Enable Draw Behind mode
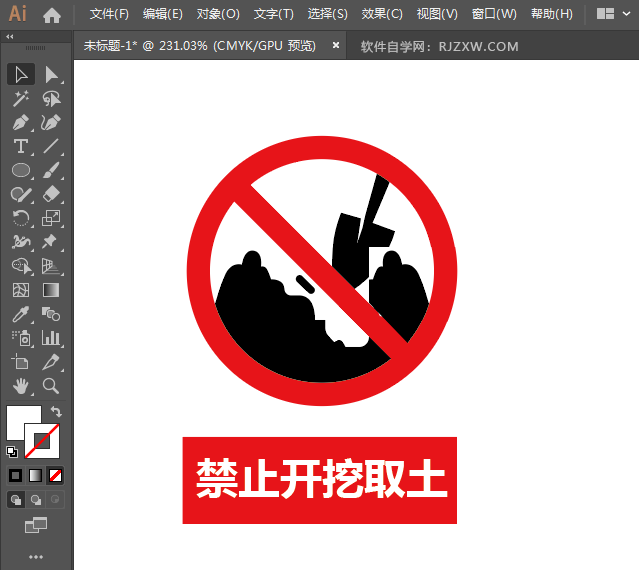The width and height of the screenshot is (639, 570). coord(36,500)
